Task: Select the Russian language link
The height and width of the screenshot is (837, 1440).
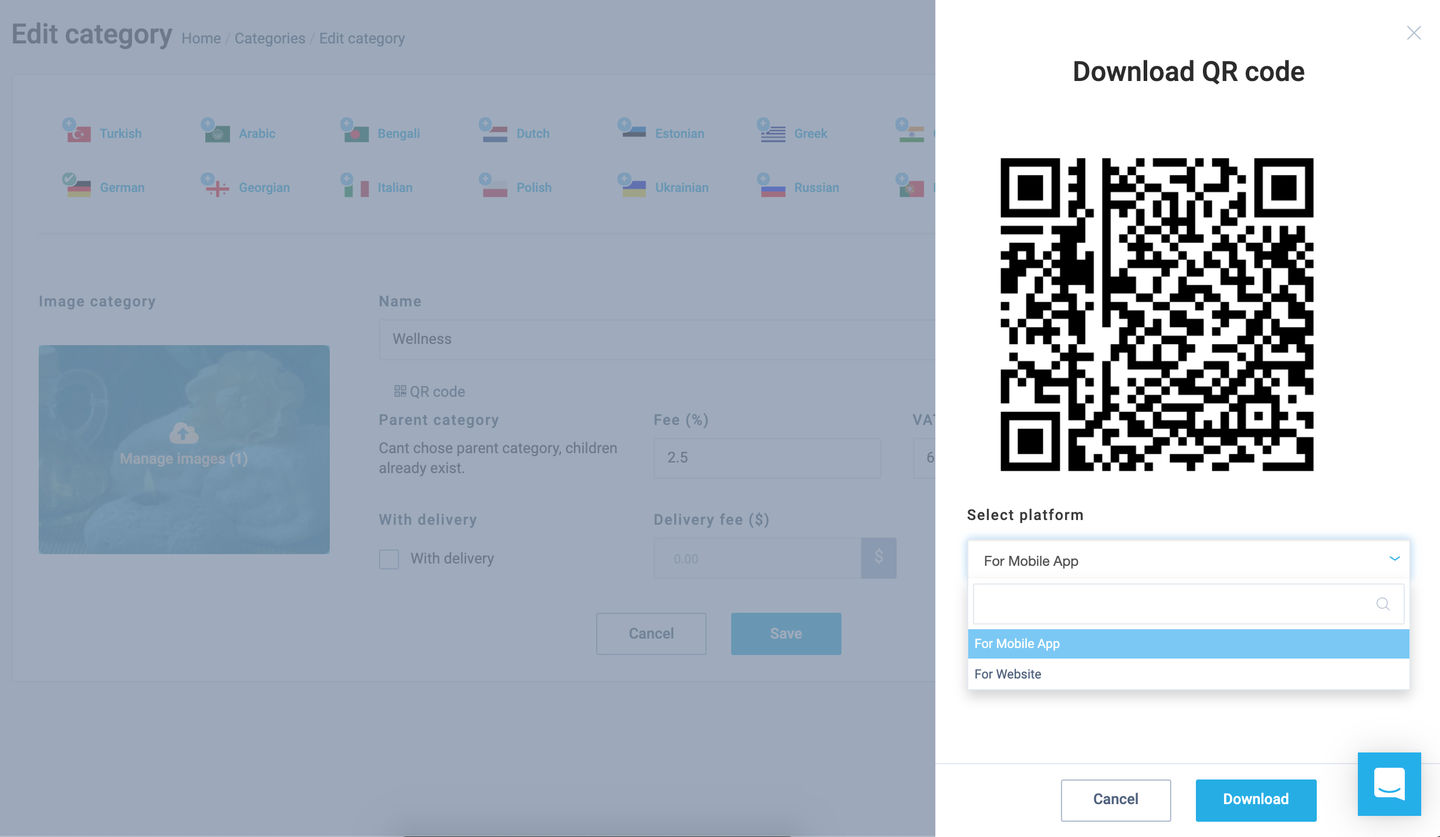Action: pos(817,187)
